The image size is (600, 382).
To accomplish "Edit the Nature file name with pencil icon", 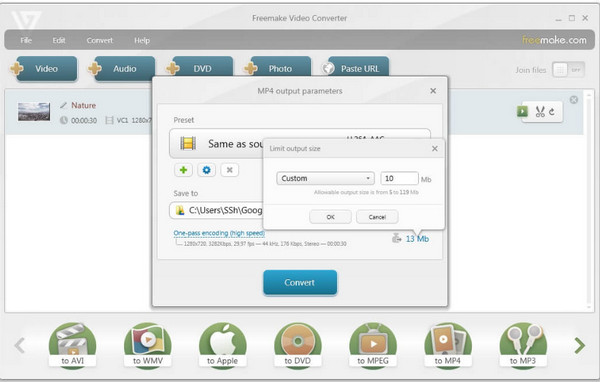I will pyautogui.click(x=64, y=105).
